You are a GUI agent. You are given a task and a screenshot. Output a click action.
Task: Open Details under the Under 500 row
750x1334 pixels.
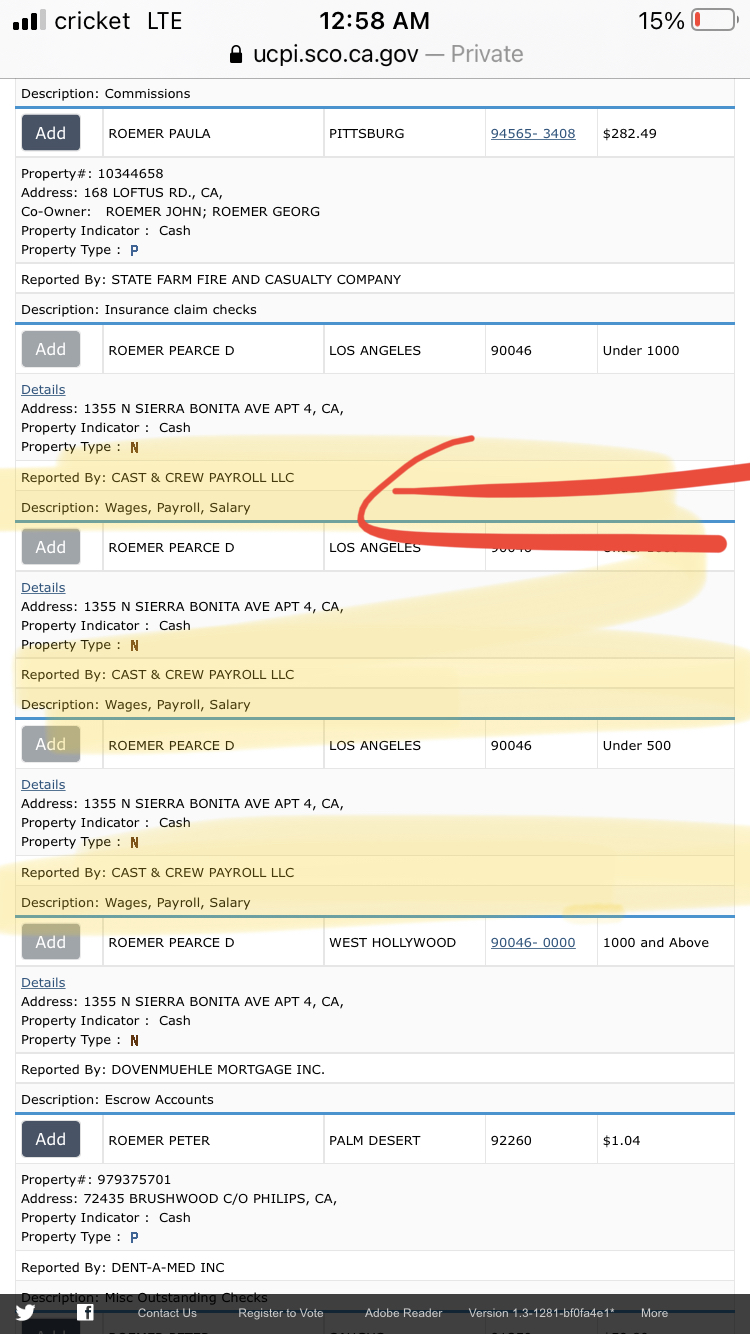(x=43, y=784)
